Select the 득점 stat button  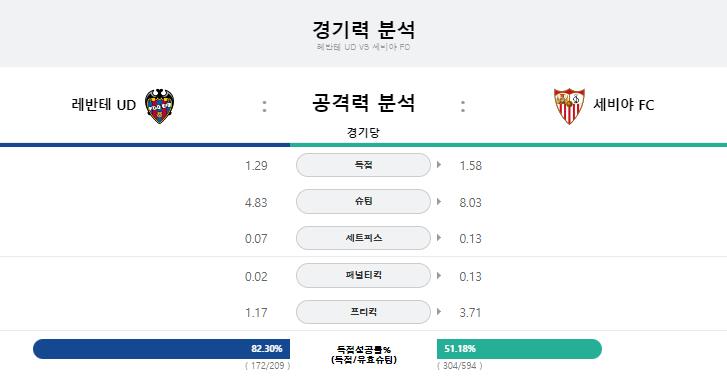click(x=364, y=165)
